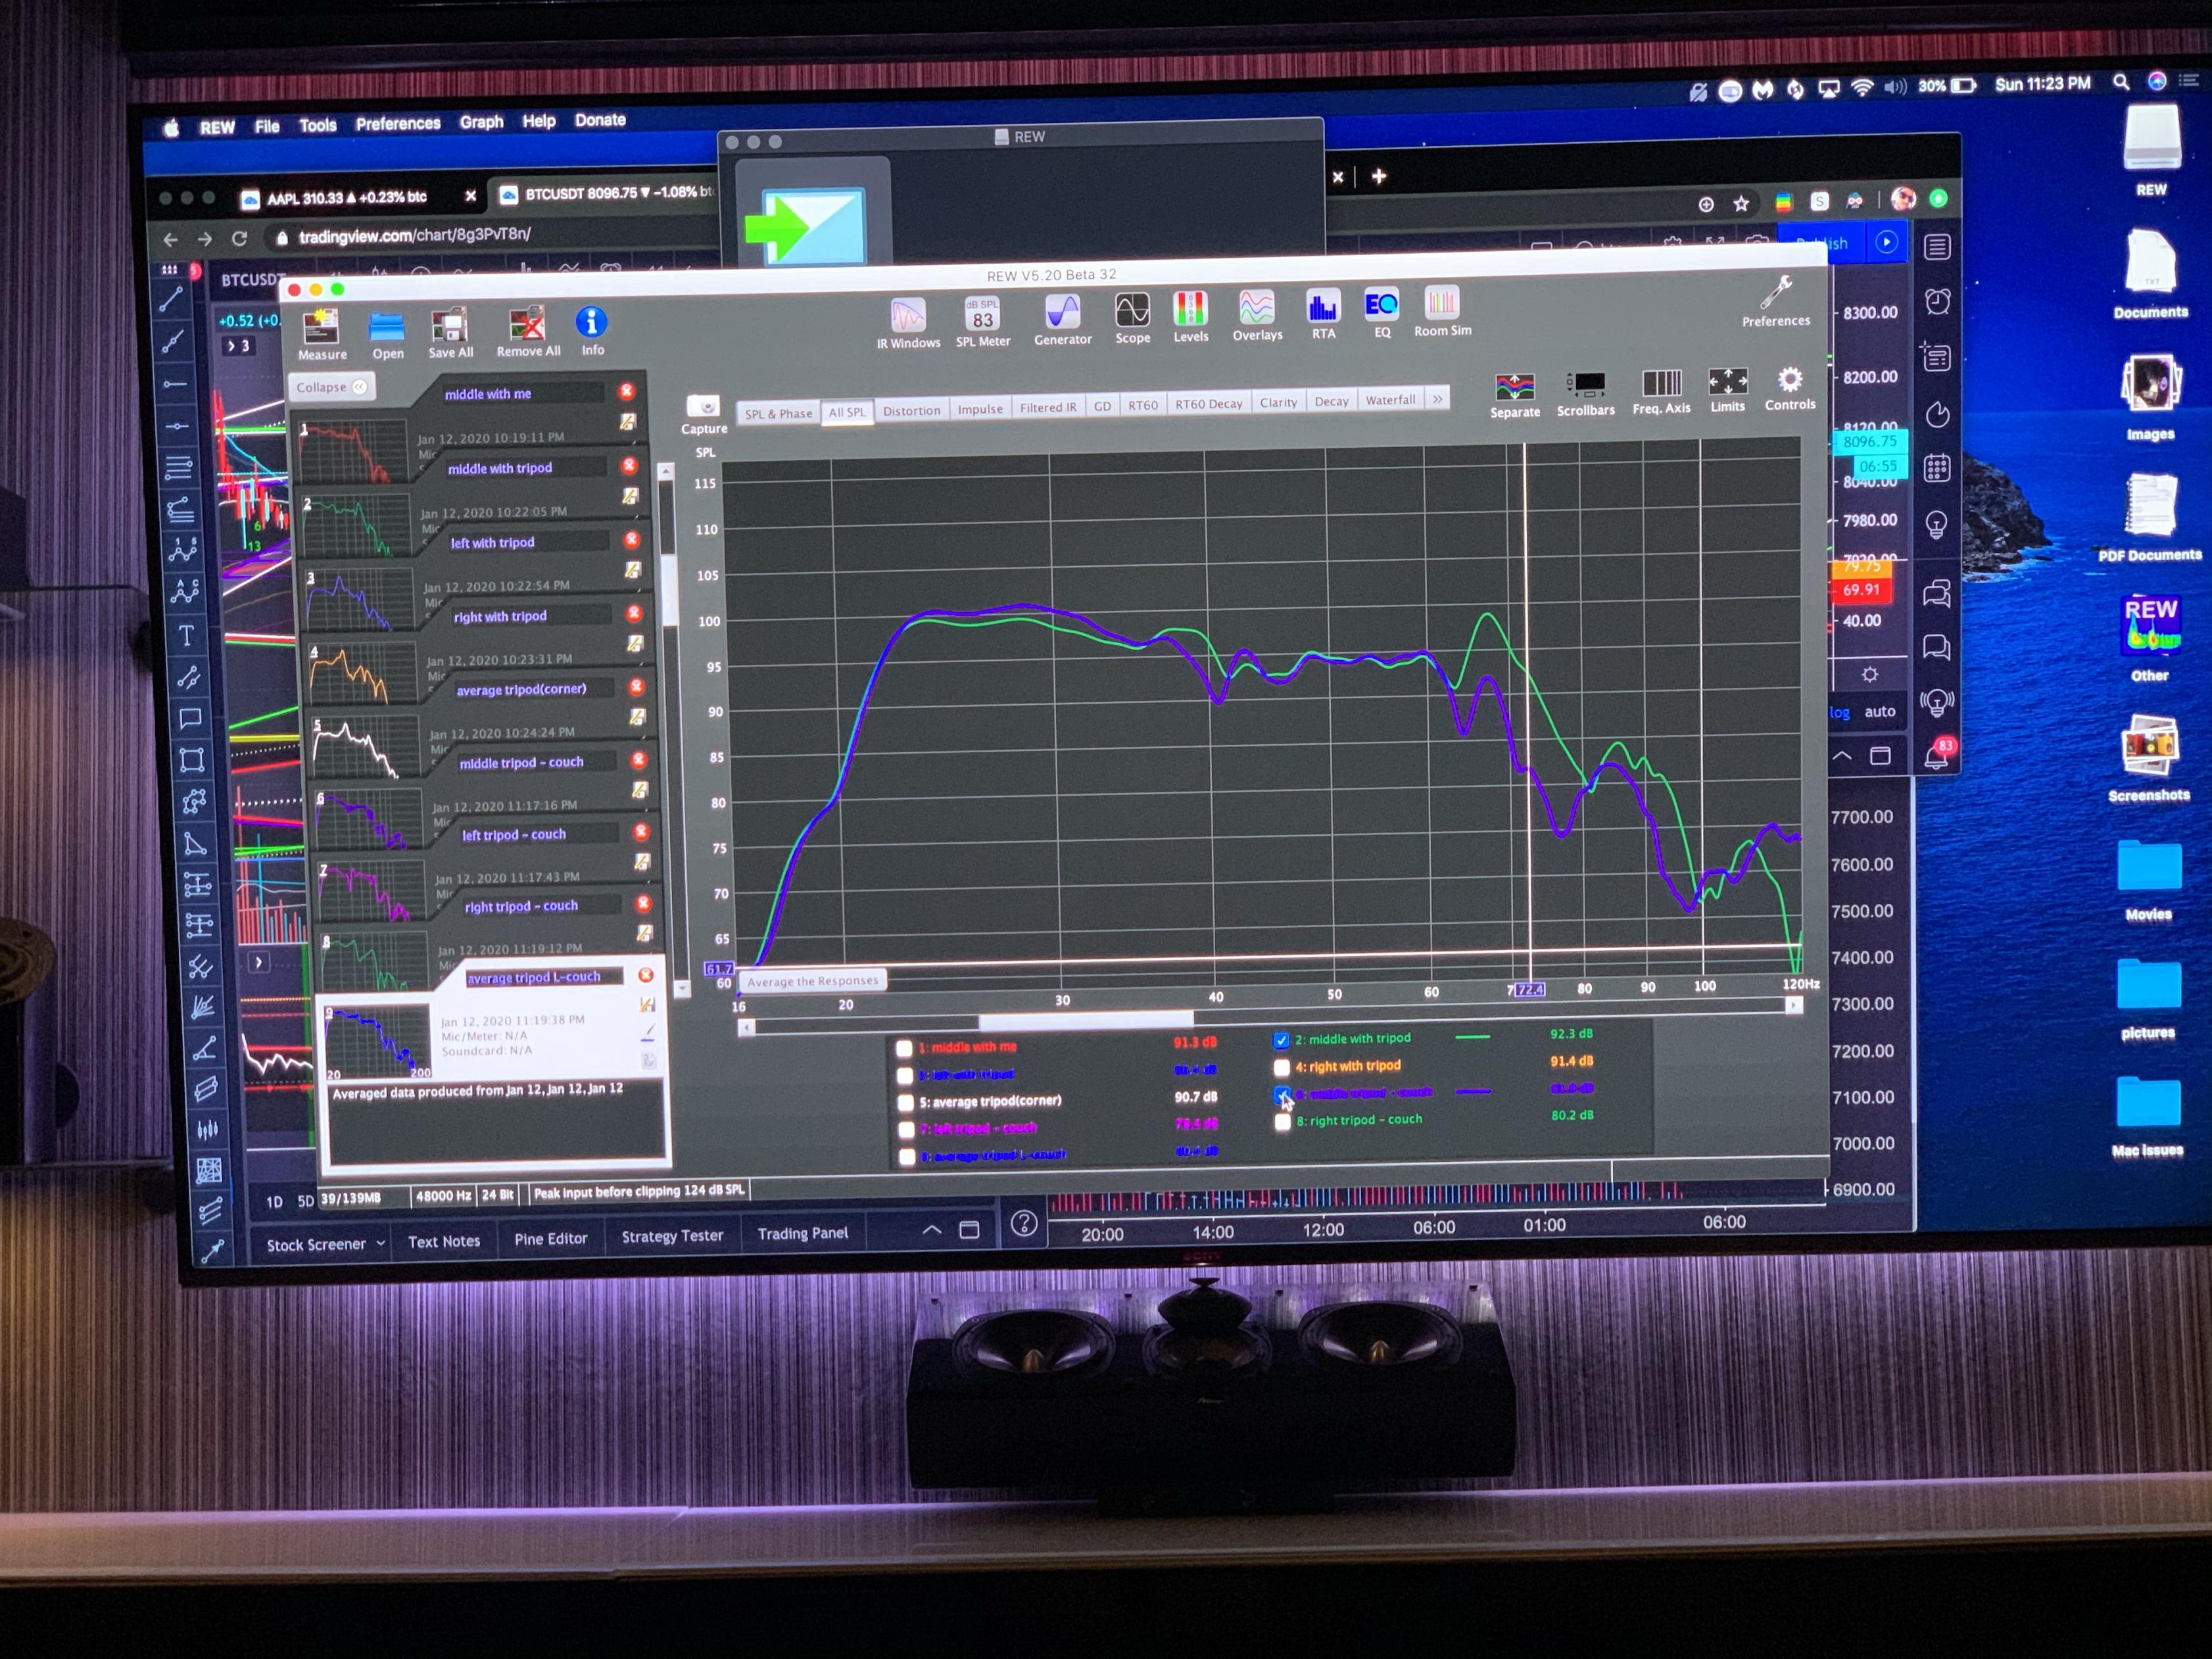This screenshot has width=2212, height=1659.
Task: Click the horizontal frequency scrollbar thumb
Action: (x=1085, y=1020)
